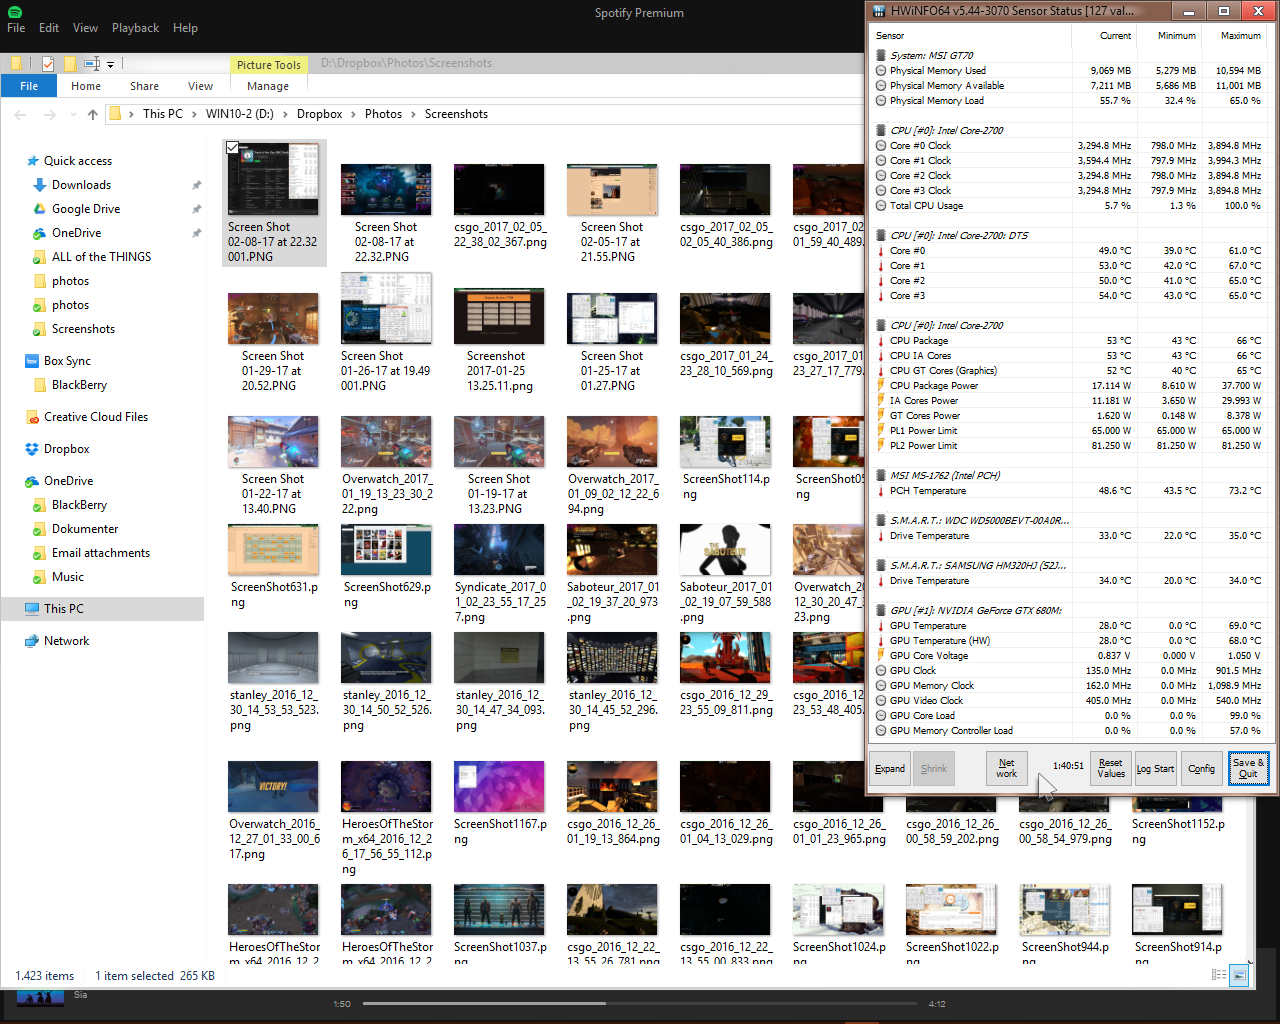Screen dimensions: 1280x1024
Task: Go forward using Explorer's forward arrow
Action: click(50, 114)
